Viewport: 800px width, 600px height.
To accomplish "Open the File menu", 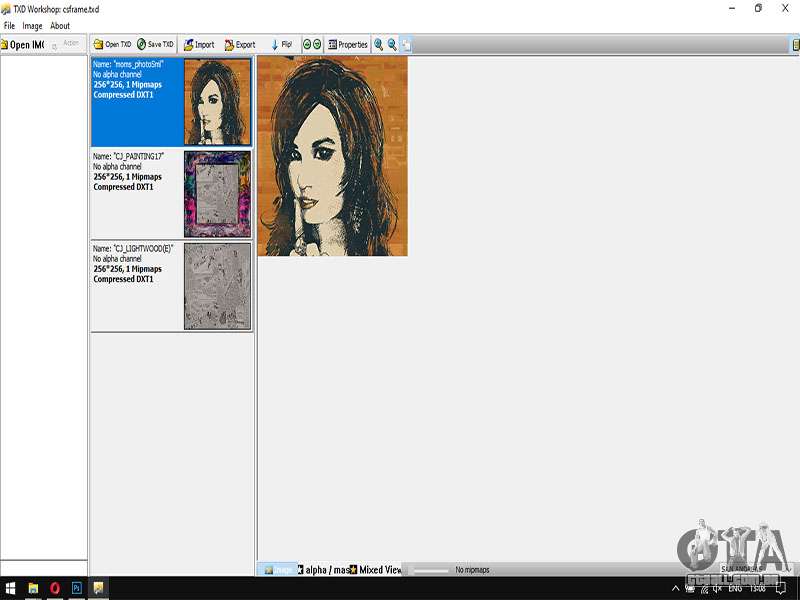I will click(x=10, y=25).
